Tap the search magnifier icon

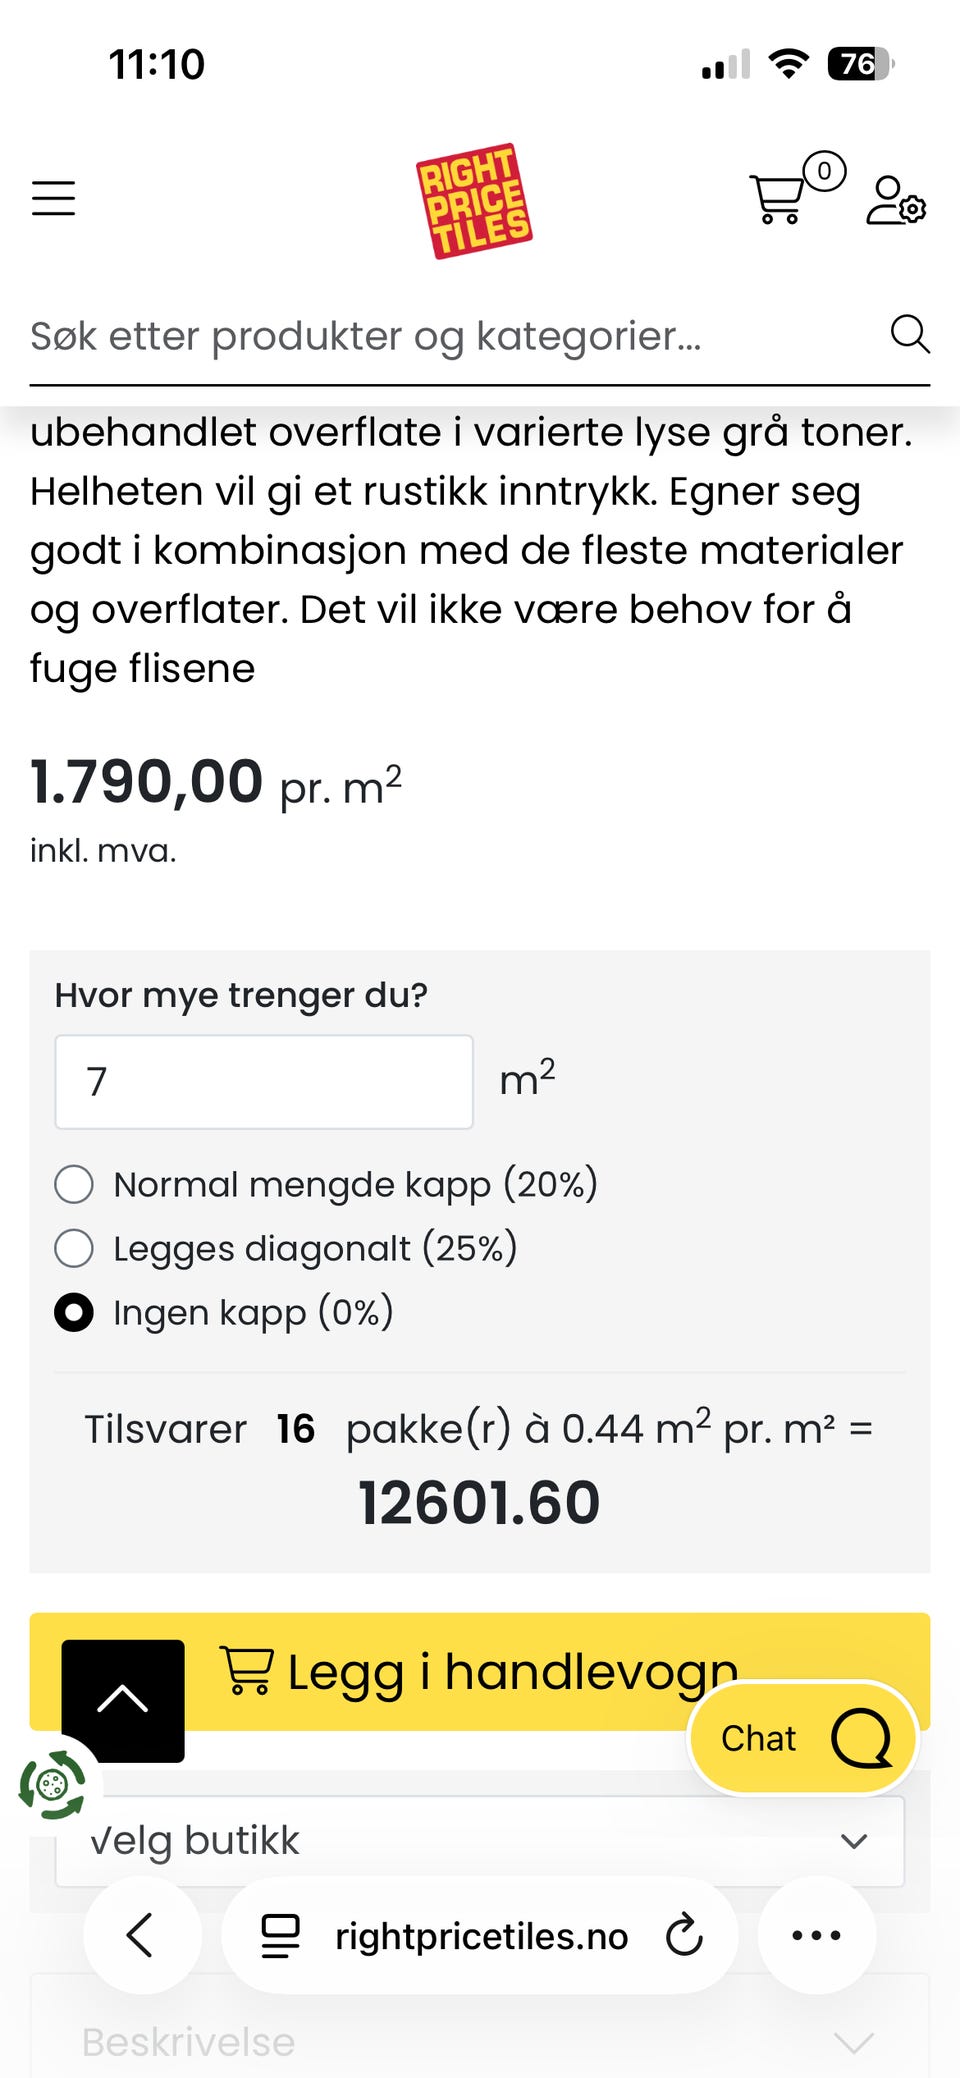910,334
